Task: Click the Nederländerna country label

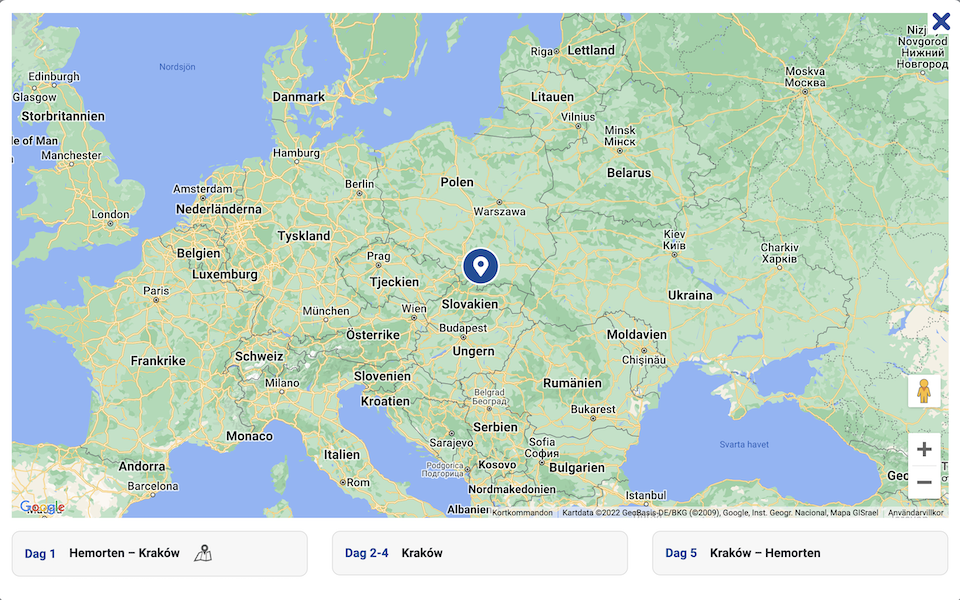Action: coord(219,209)
